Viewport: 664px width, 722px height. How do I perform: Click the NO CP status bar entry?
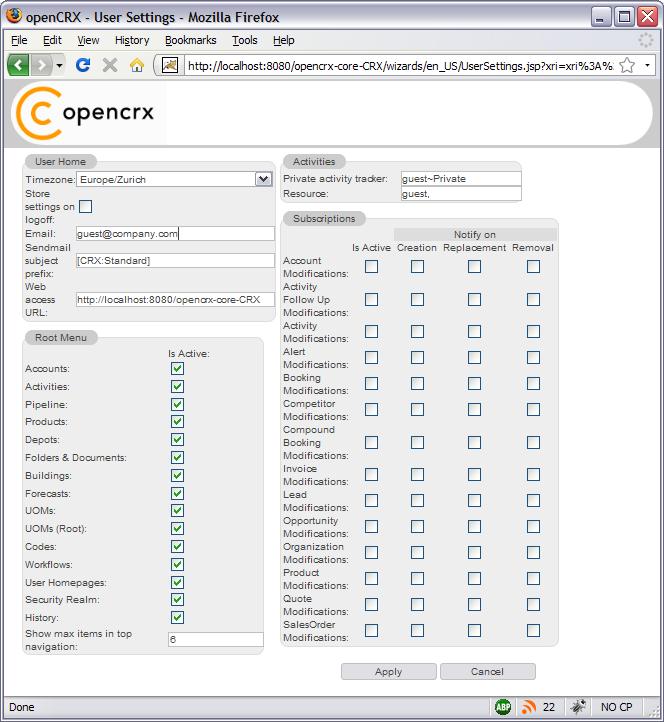coord(616,707)
